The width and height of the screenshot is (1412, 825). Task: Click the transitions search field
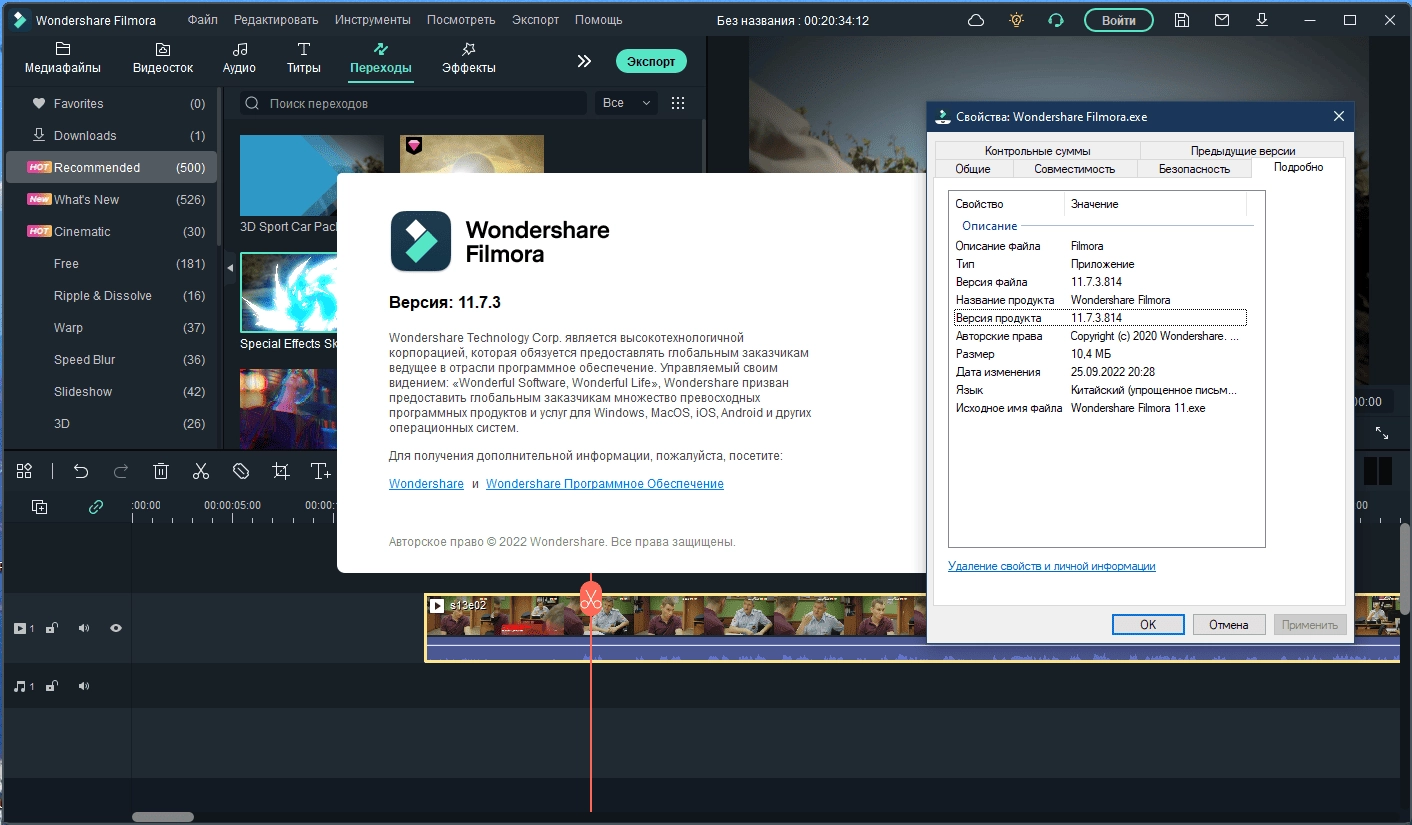pos(412,103)
